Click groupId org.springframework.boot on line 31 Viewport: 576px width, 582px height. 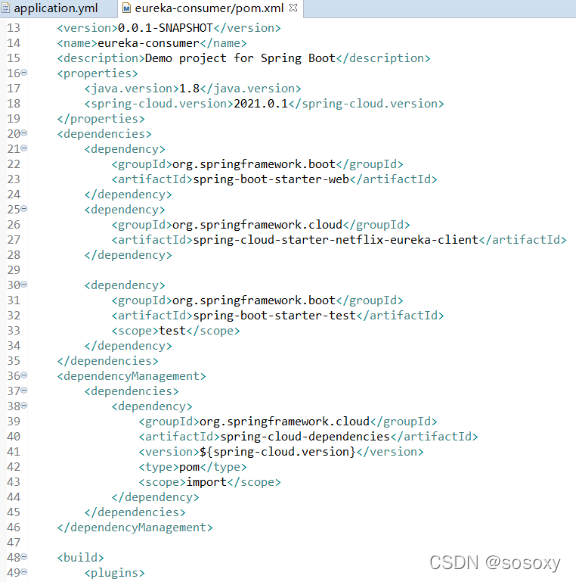(254, 301)
